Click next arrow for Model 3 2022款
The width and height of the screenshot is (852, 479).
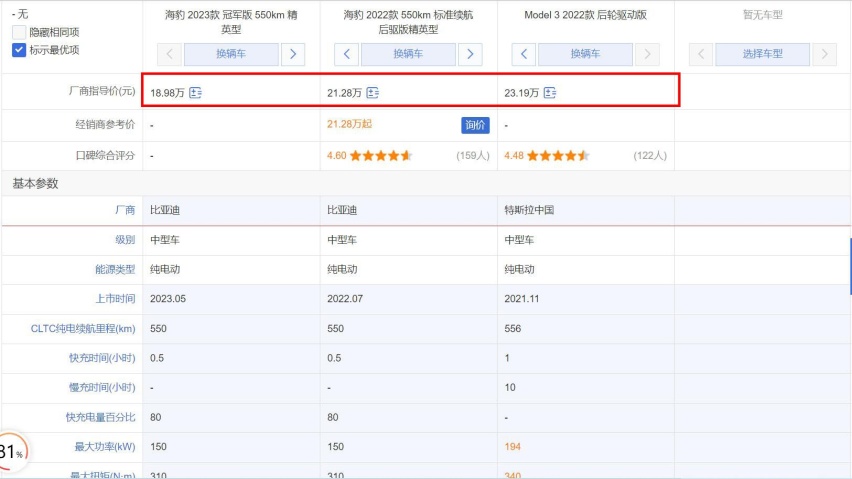tap(647, 54)
